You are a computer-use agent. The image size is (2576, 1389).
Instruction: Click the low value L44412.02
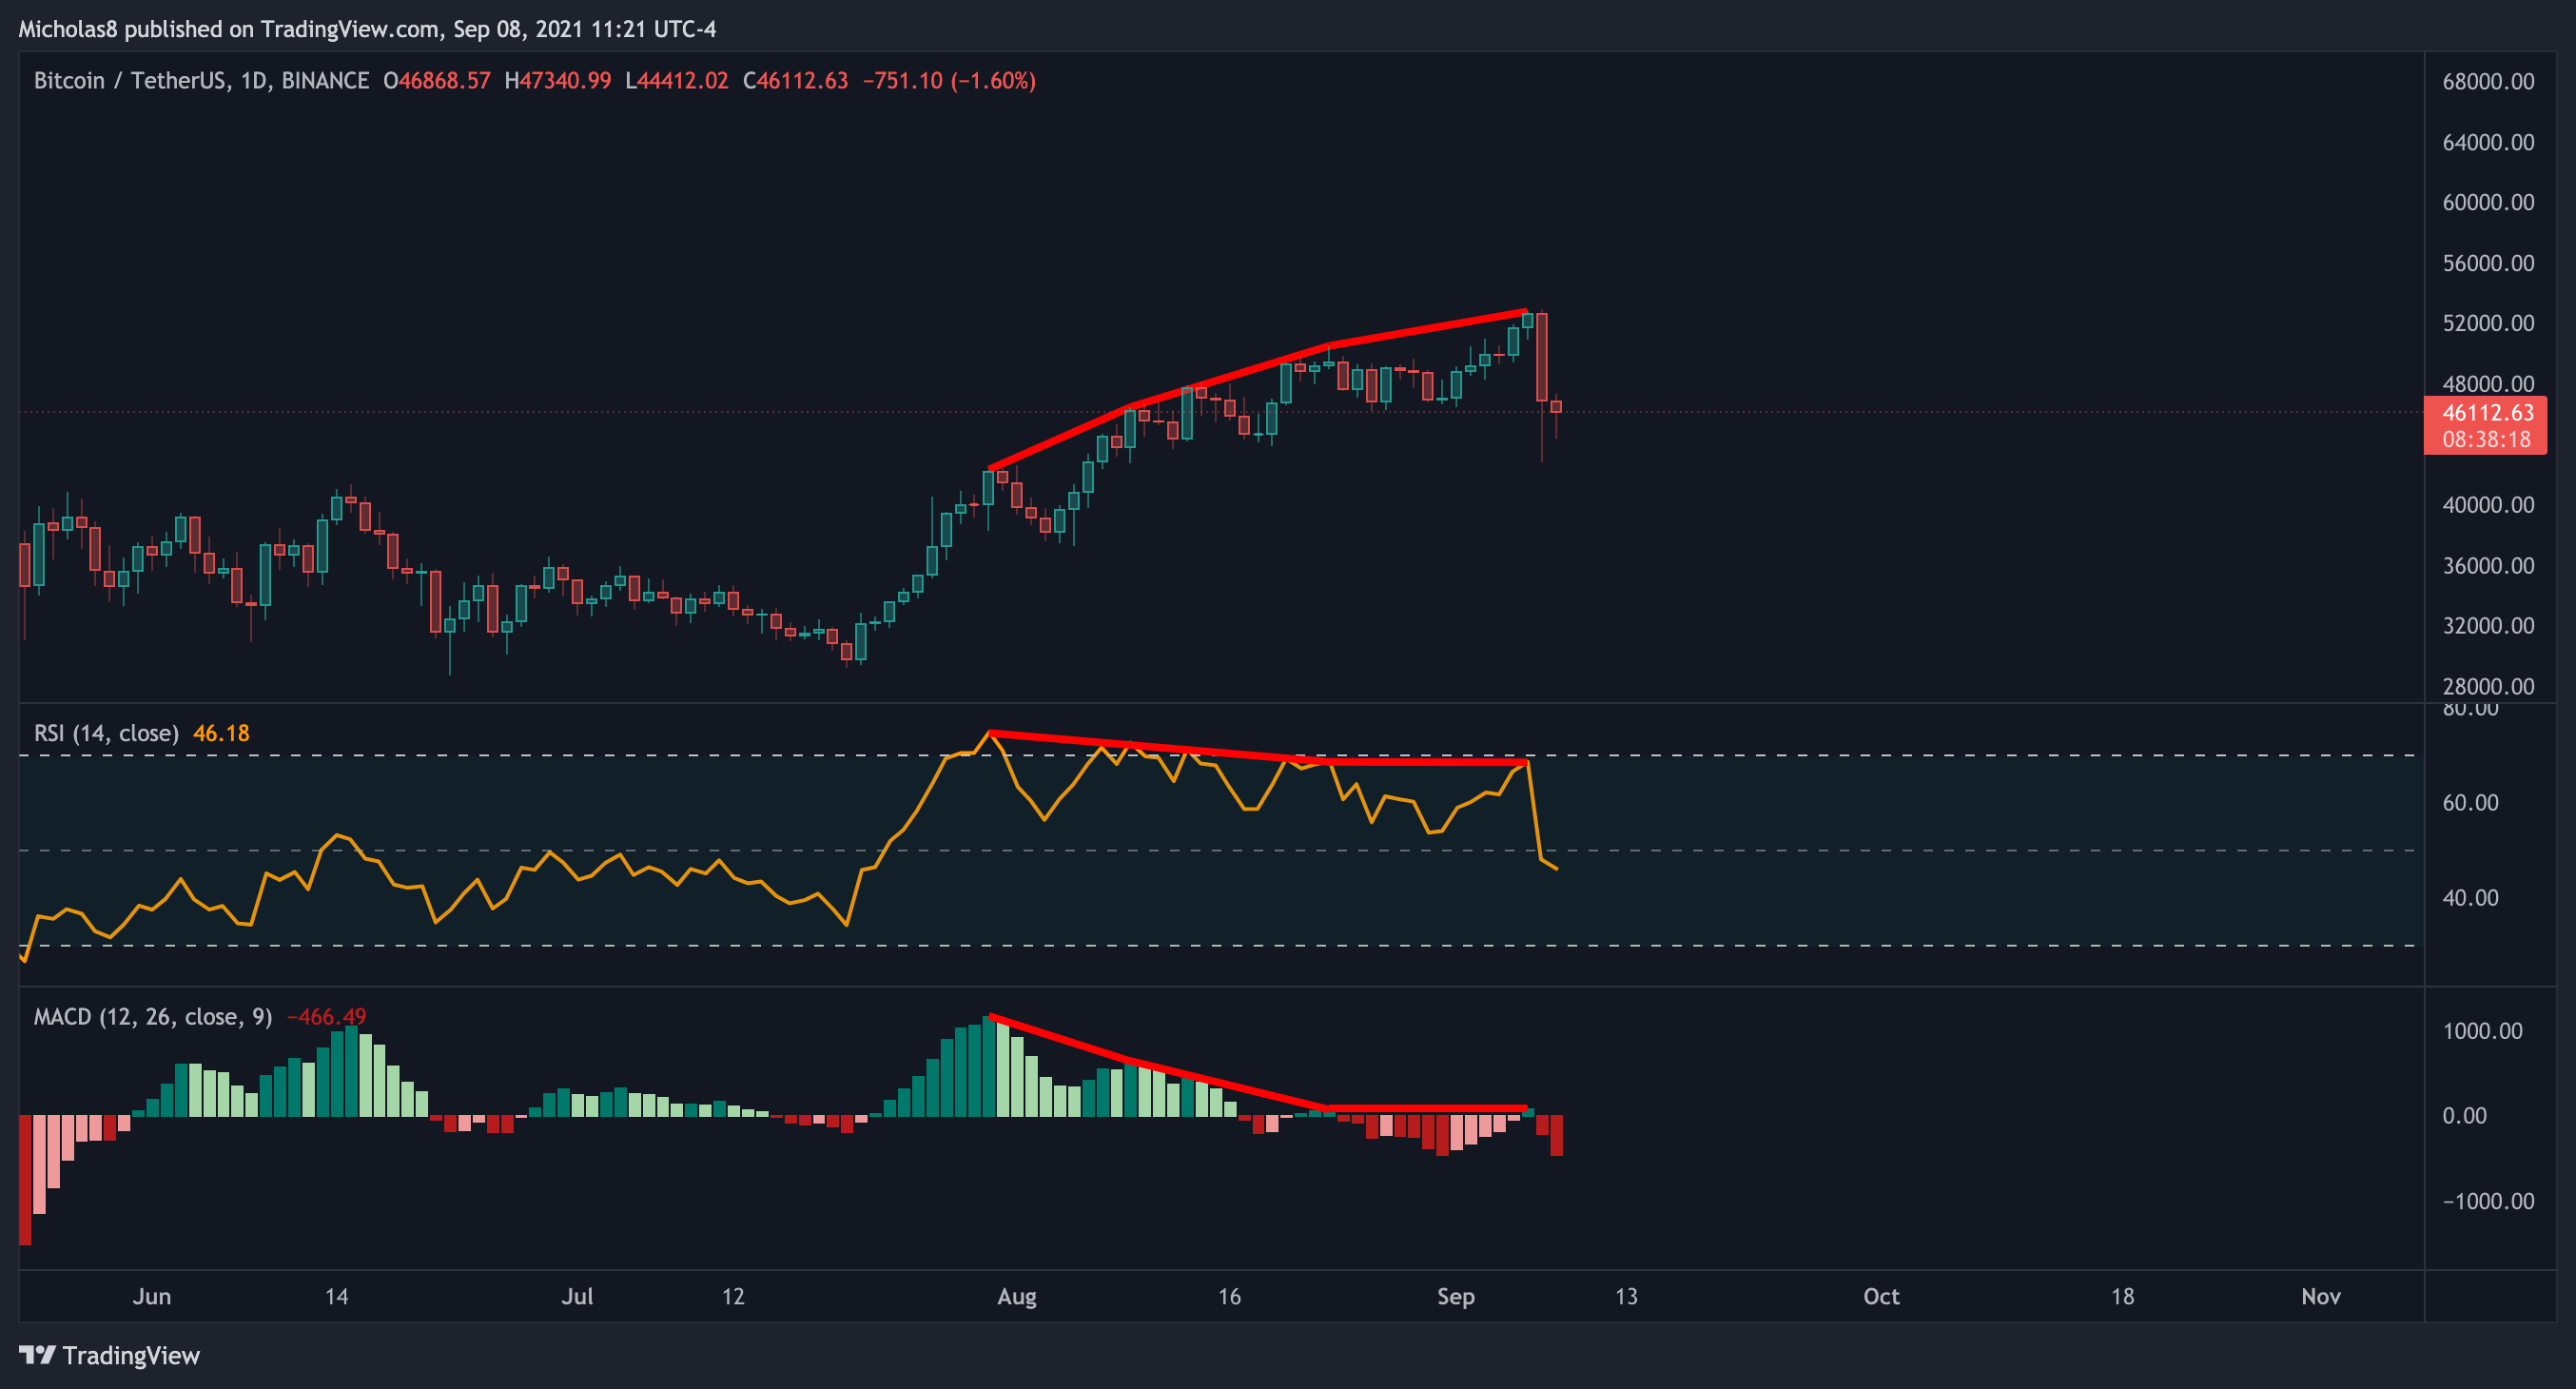tap(677, 81)
